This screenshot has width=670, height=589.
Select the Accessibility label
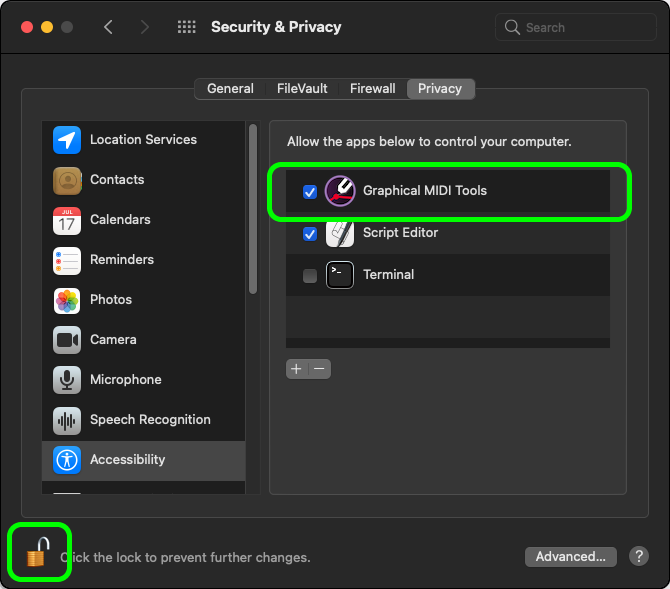pos(128,459)
